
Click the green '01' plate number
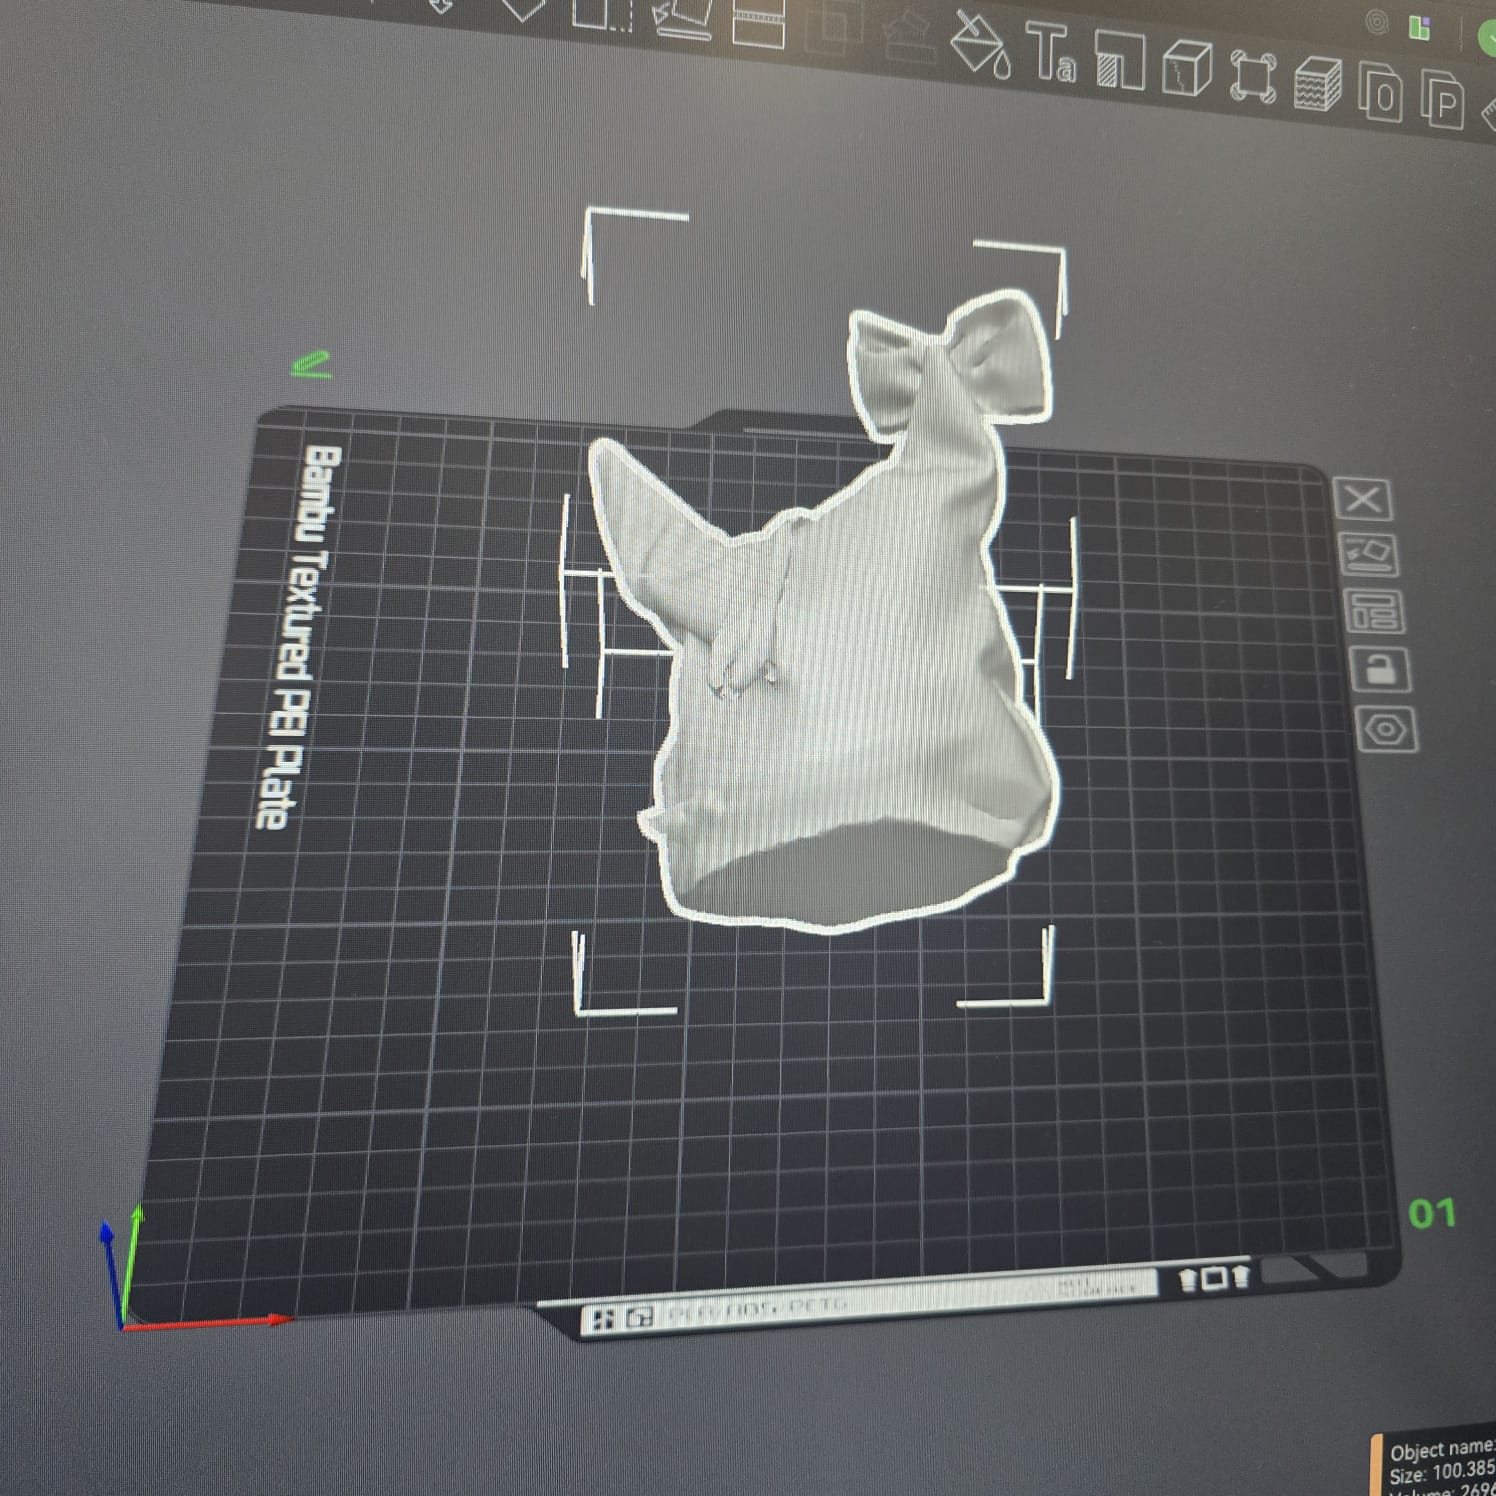(1431, 1213)
